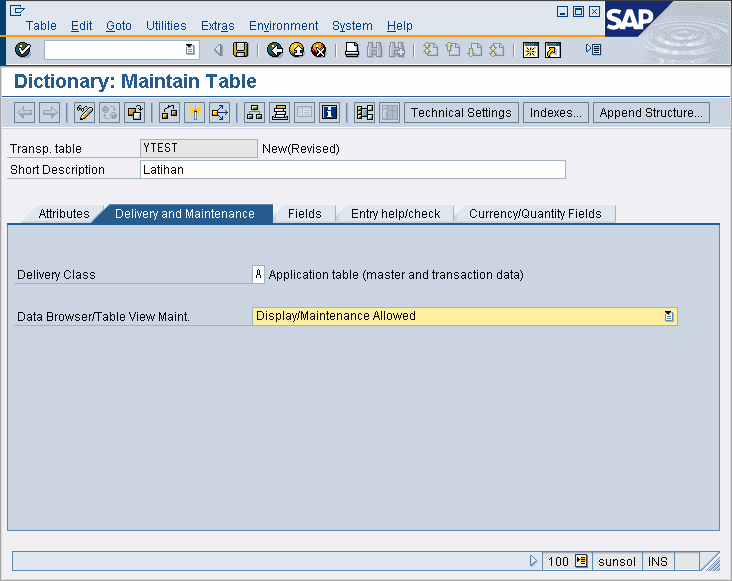Click the Find Next binoculars icon
The height and width of the screenshot is (581, 732).
click(397, 49)
